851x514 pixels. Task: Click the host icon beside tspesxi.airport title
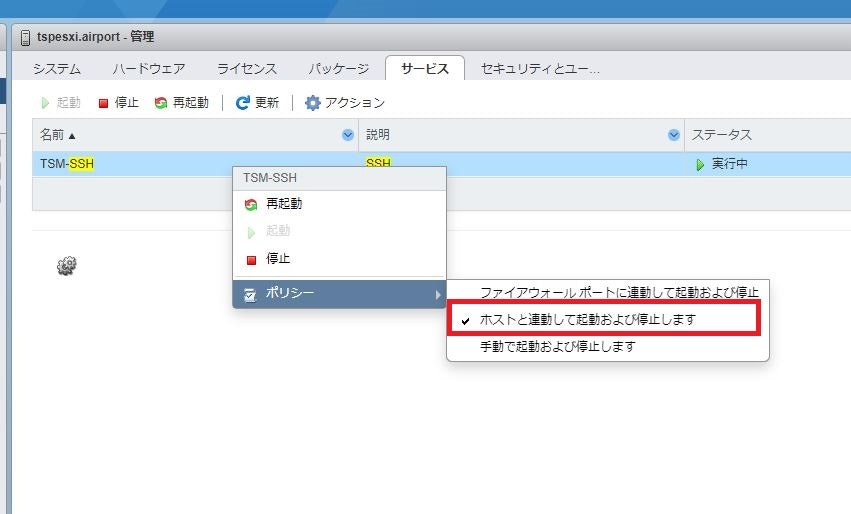26,38
